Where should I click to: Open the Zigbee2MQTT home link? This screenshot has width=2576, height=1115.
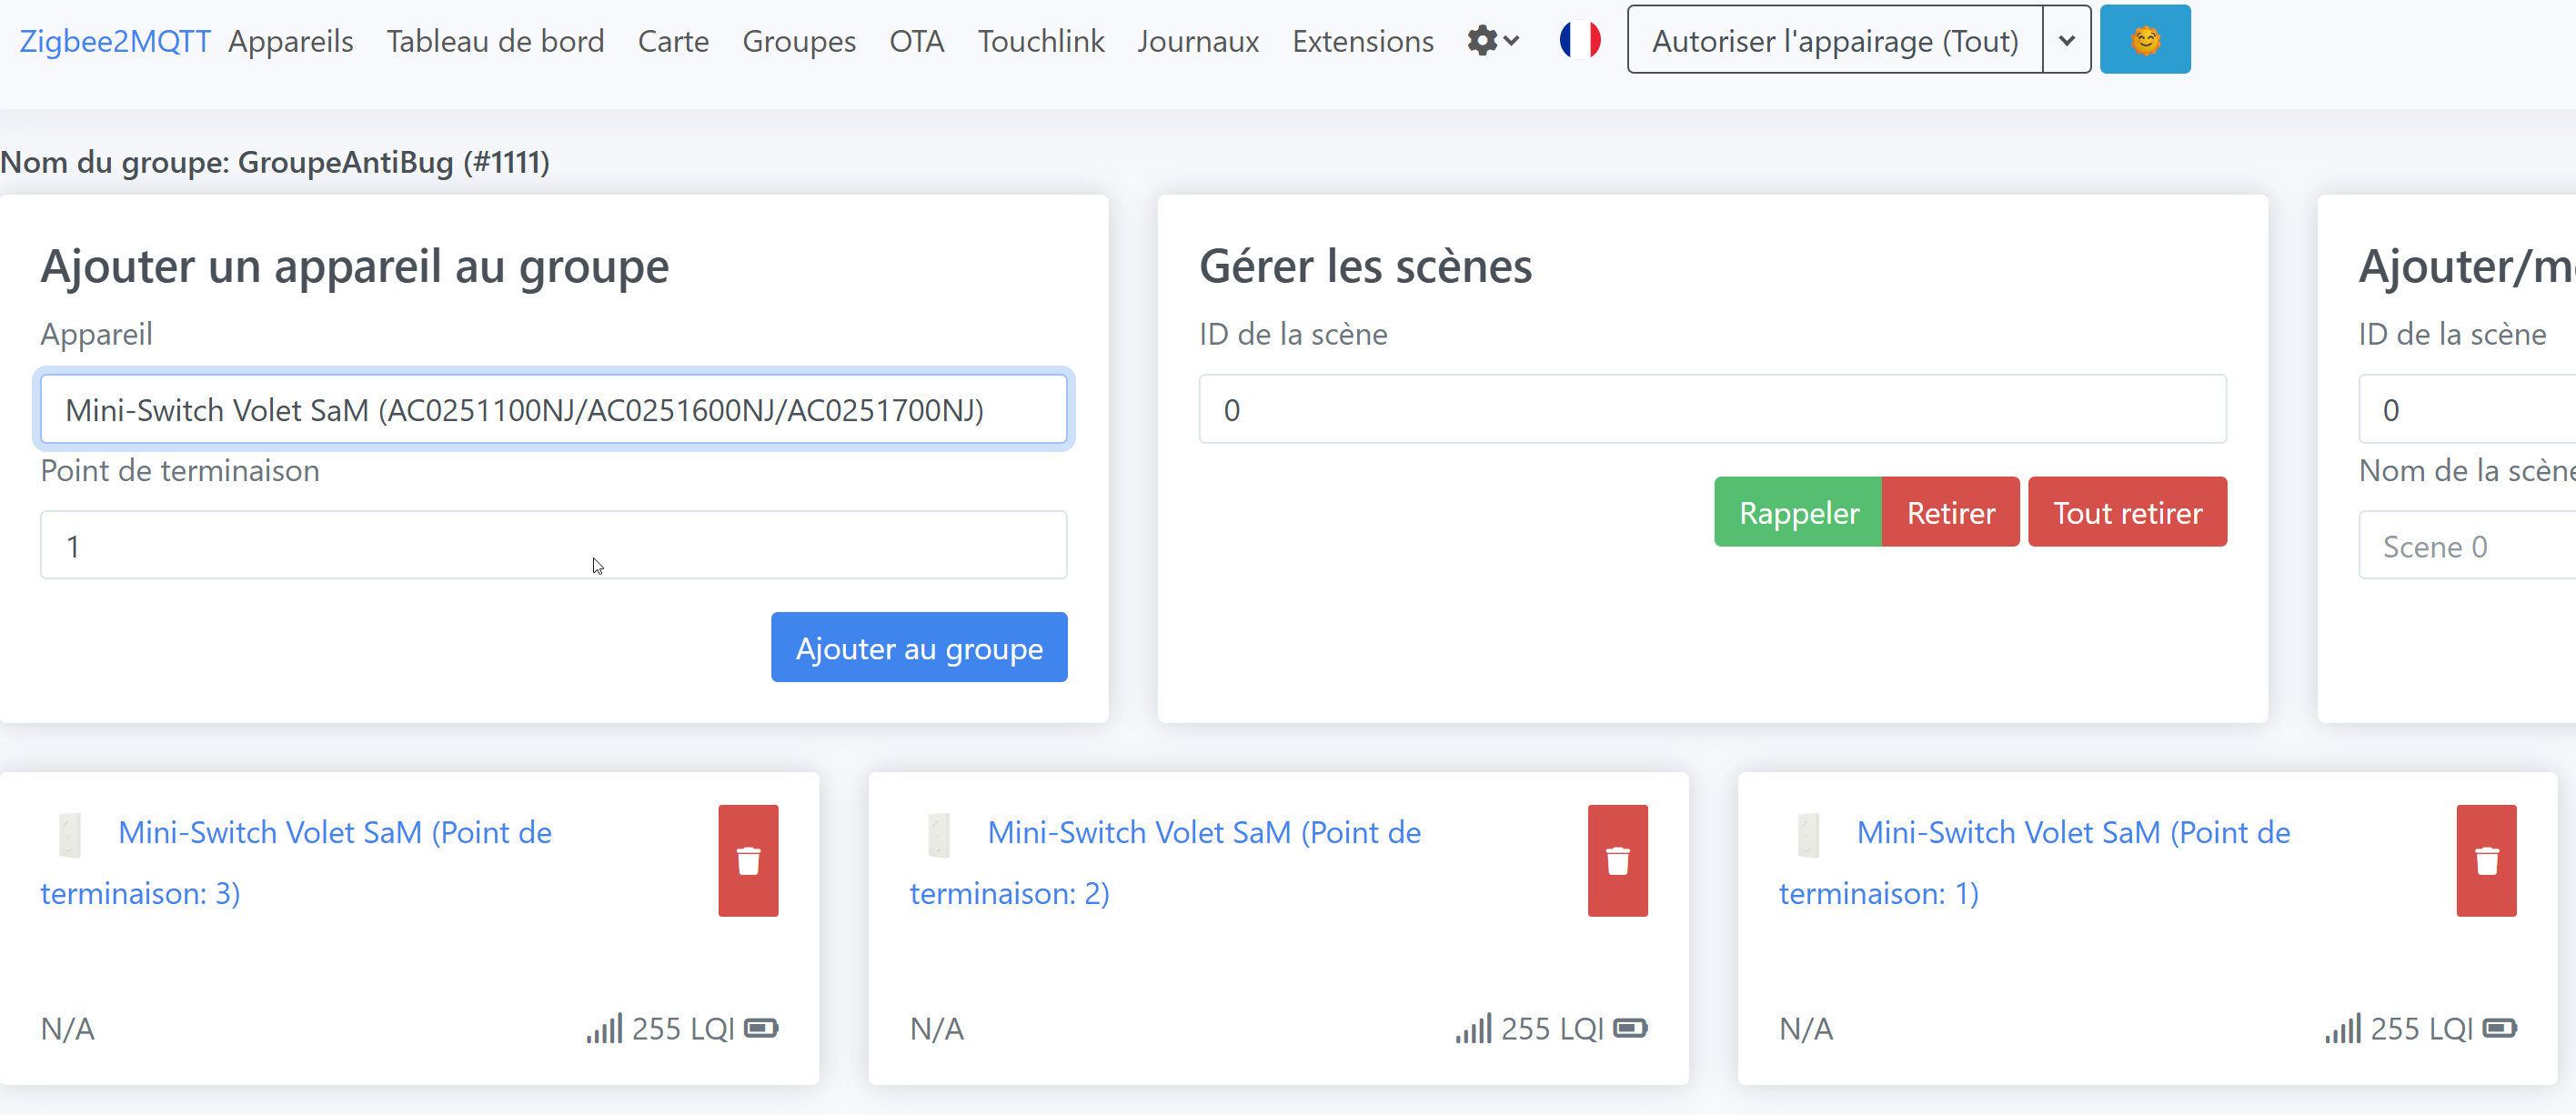coord(115,41)
